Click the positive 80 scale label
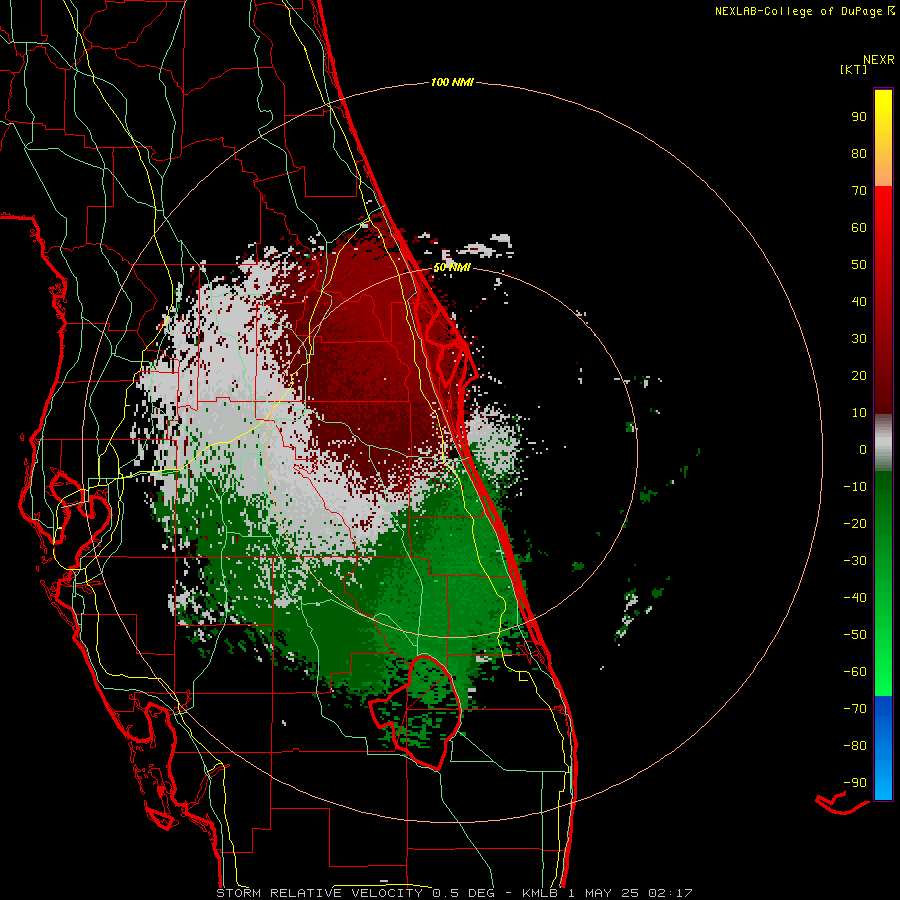Screen dimensions: 900x900 point(859,153)
